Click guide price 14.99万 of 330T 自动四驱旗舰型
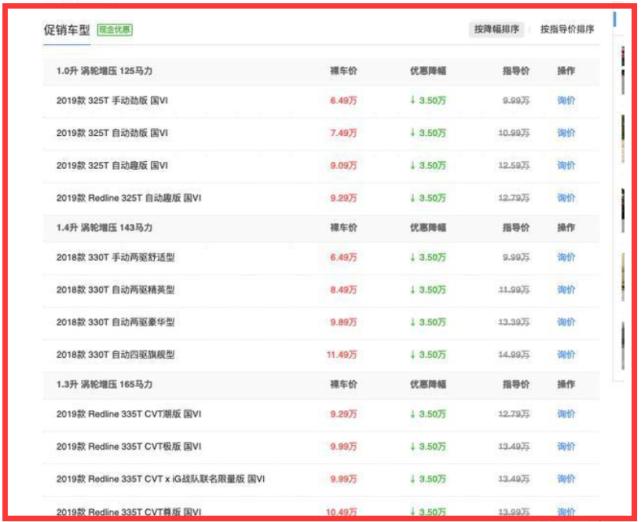 (x=514, y=354)
